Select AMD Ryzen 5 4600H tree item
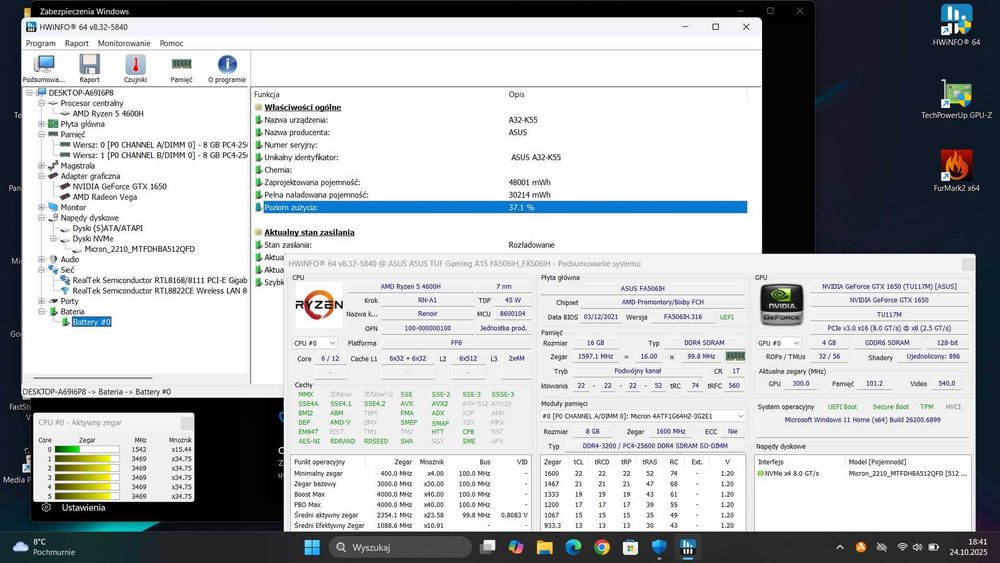1000x563 pixels. click(108, 113)
